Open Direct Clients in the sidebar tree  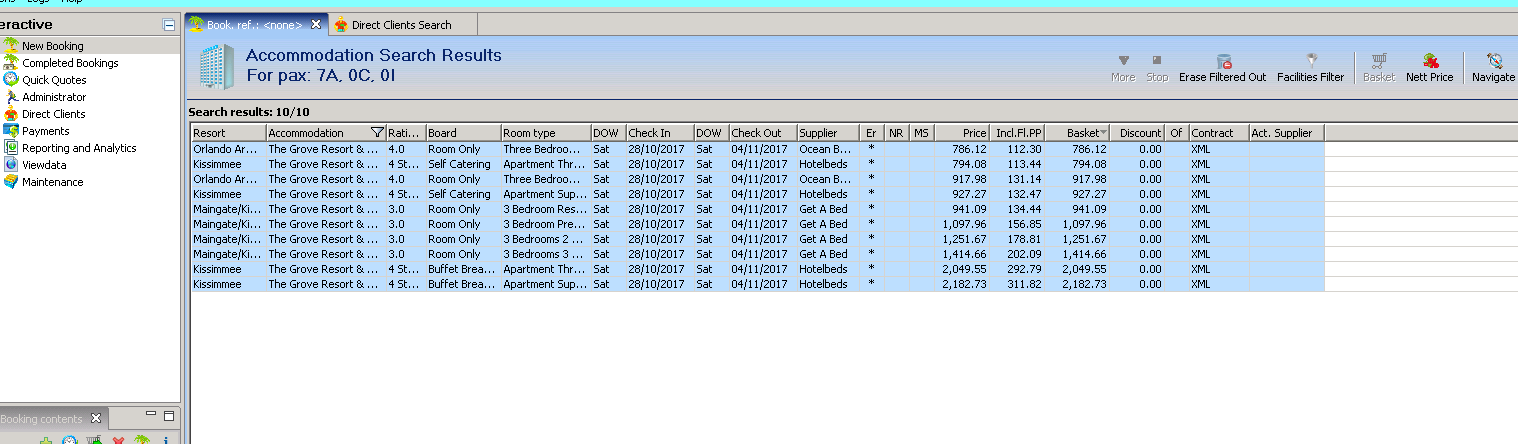[x=54, y=114]
